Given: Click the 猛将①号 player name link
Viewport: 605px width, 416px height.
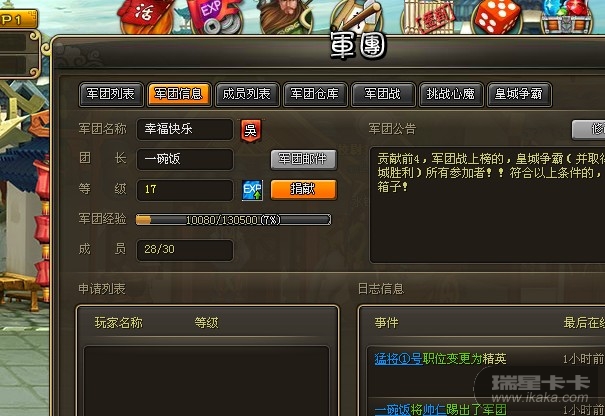Looking at the screenshot, I should (398, 359).
